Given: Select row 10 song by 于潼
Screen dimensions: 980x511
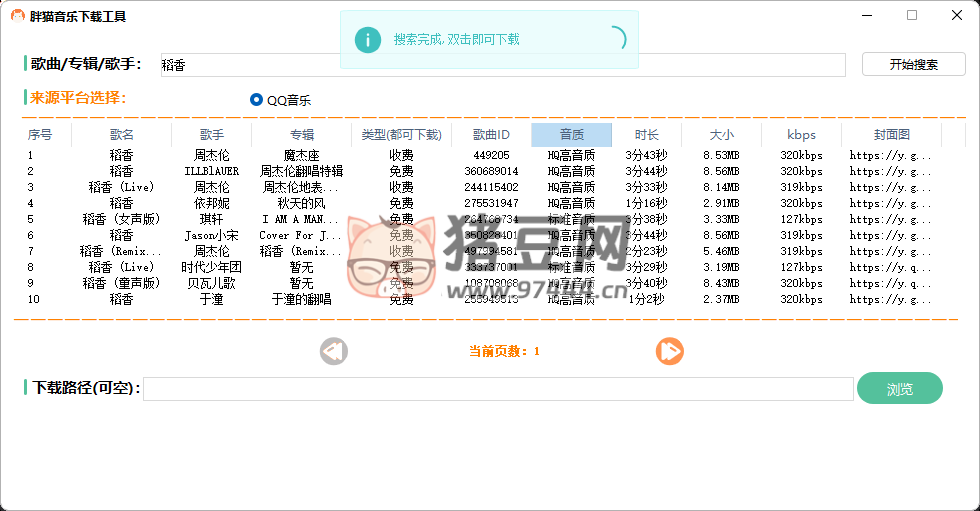Looking at the screenshot, I should (x=121, y=300).
